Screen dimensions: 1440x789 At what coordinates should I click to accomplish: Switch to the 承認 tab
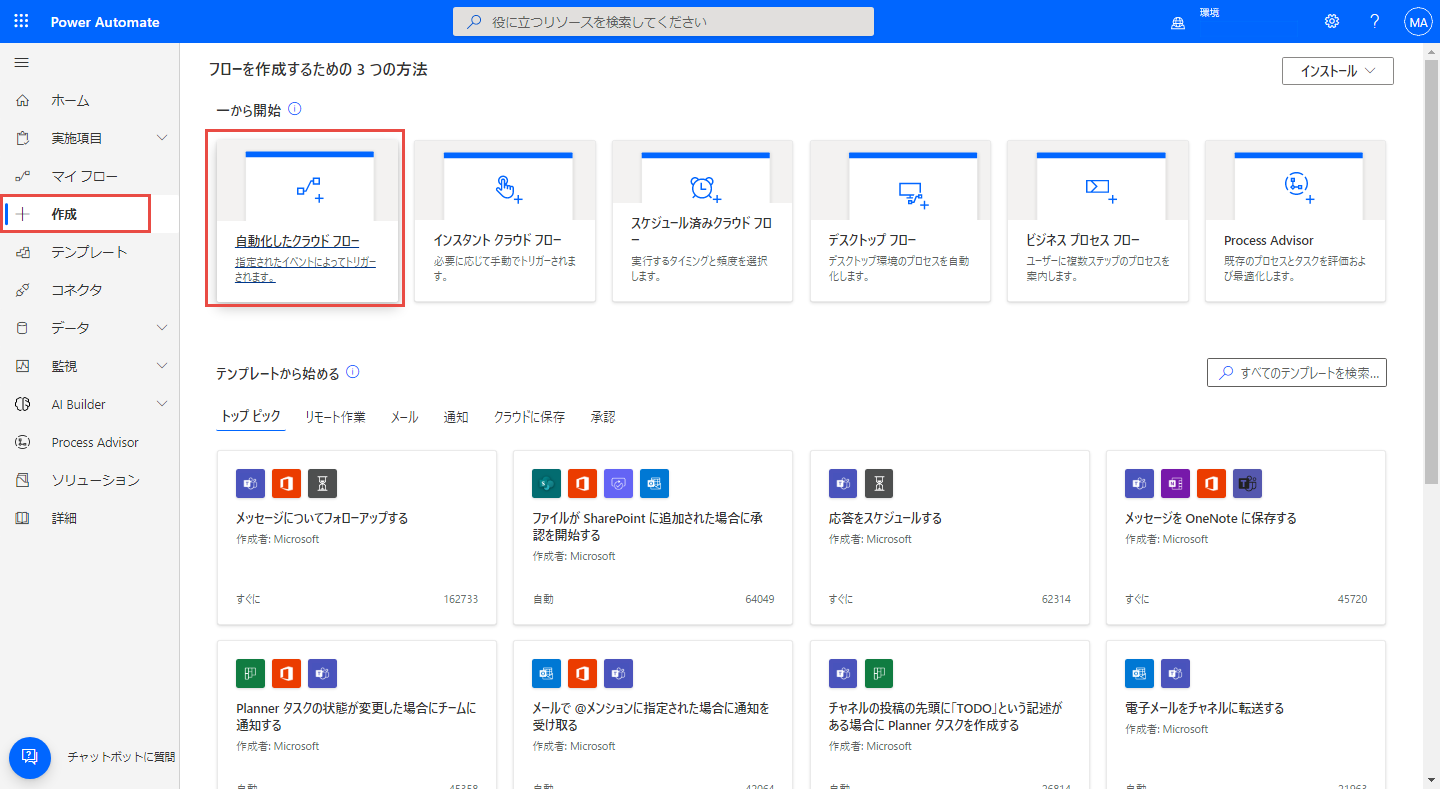point(603,417)
